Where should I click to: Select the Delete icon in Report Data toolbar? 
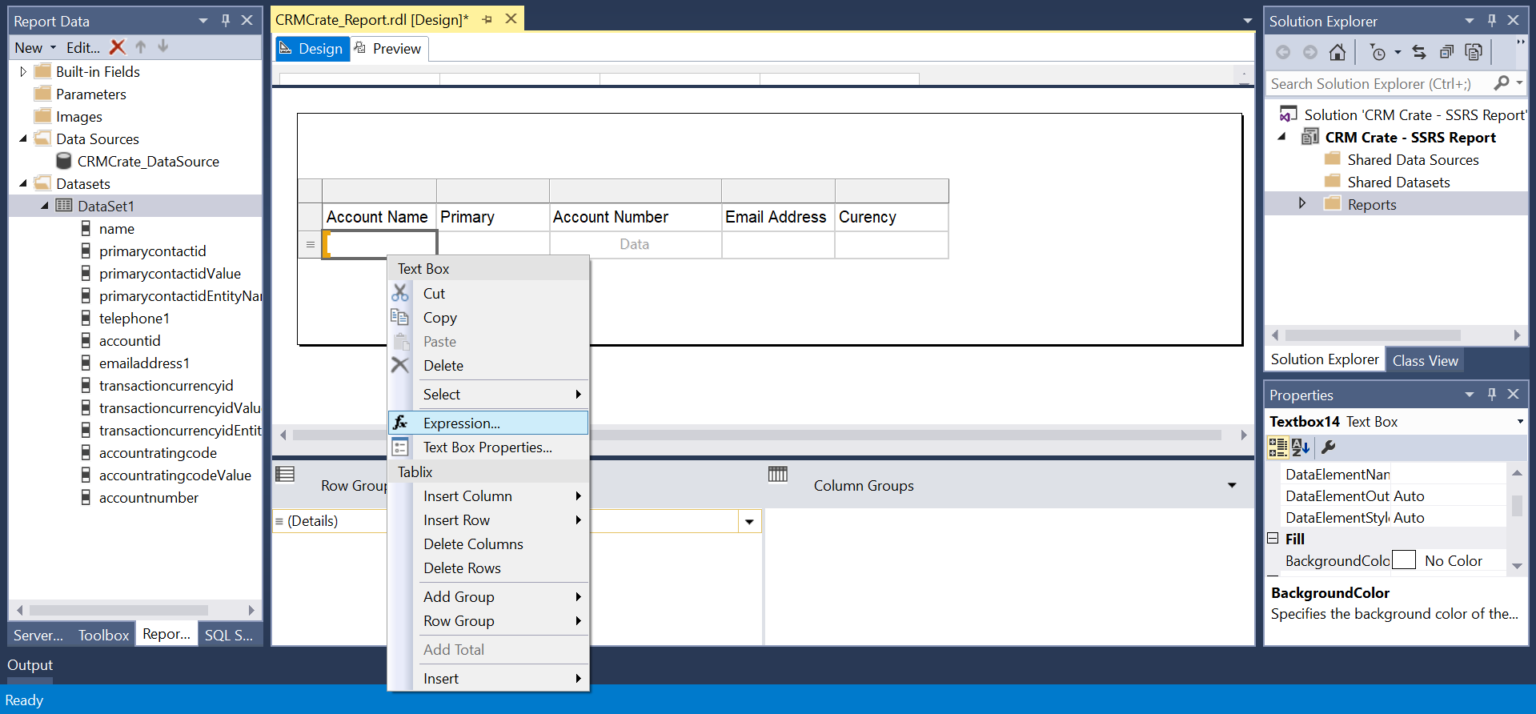[x=116, y=47]
